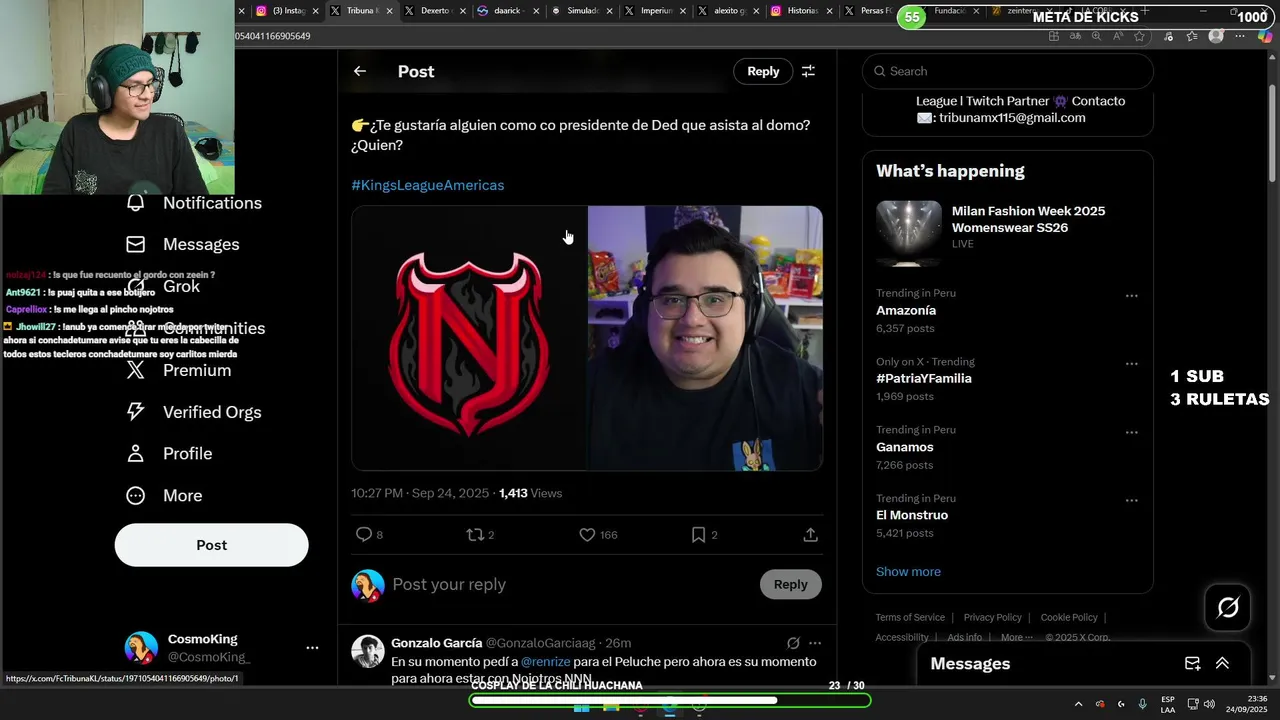Go back using the Post arrow

[360, 71]
